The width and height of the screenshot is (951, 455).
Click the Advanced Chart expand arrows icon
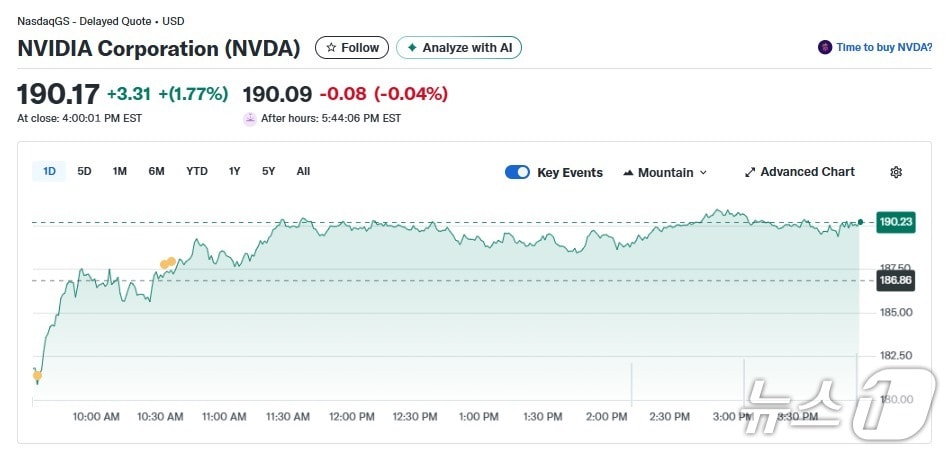750,172
